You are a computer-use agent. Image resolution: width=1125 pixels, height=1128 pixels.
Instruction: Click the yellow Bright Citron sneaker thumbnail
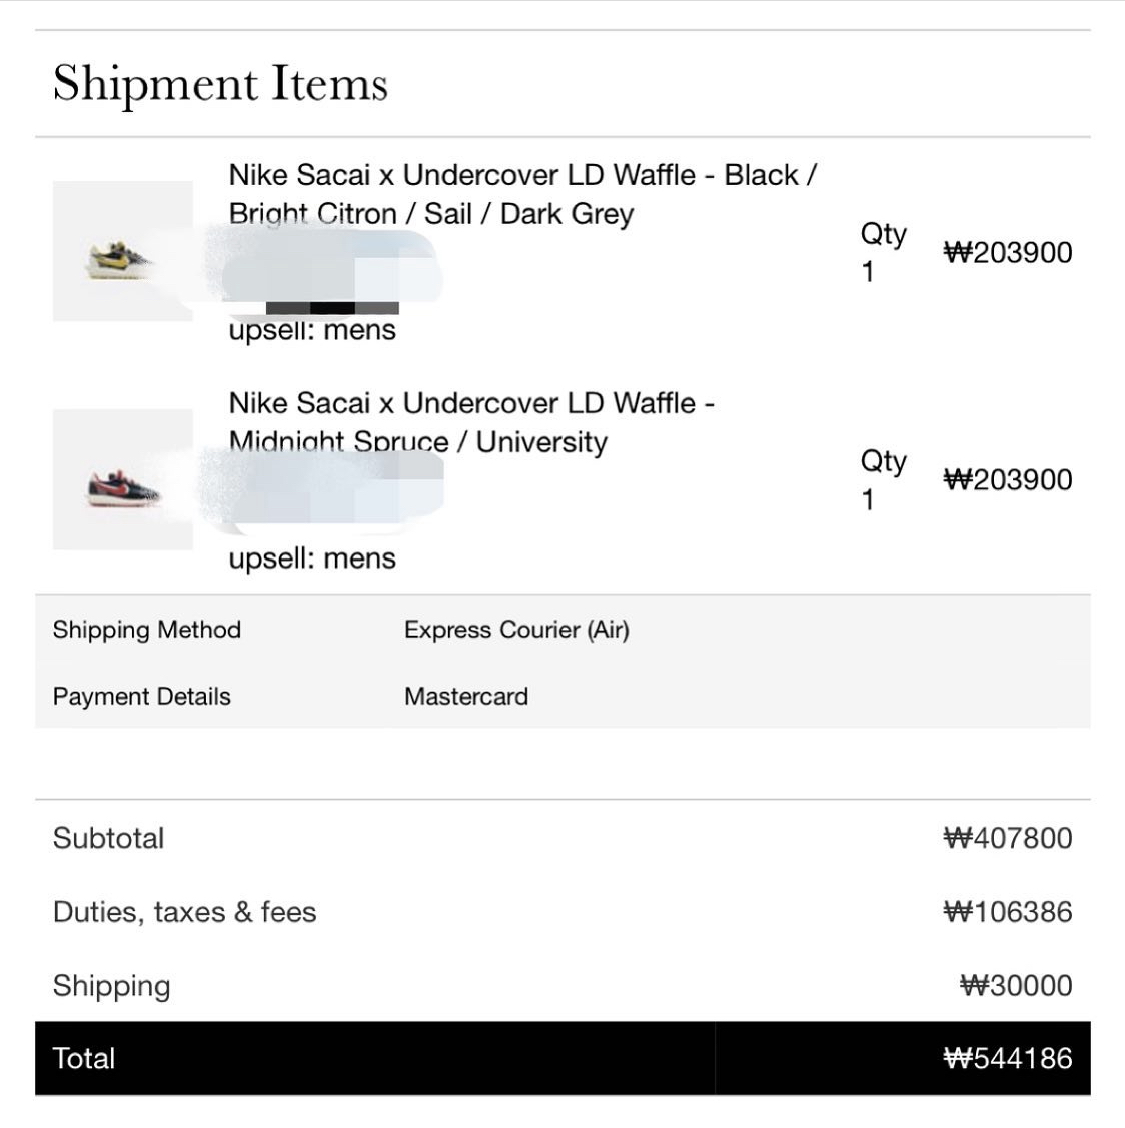pyautogui.click(x=122, y=252)
